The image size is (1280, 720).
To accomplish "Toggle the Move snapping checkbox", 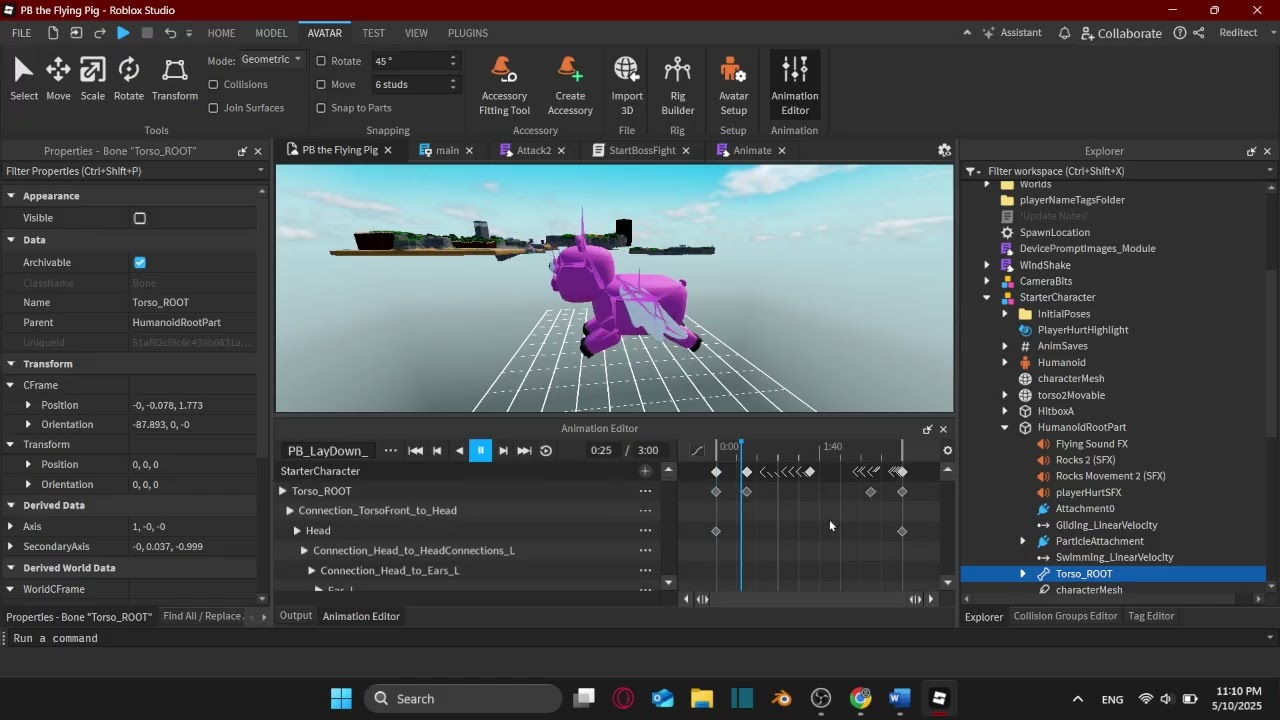I will click(321, 85).
